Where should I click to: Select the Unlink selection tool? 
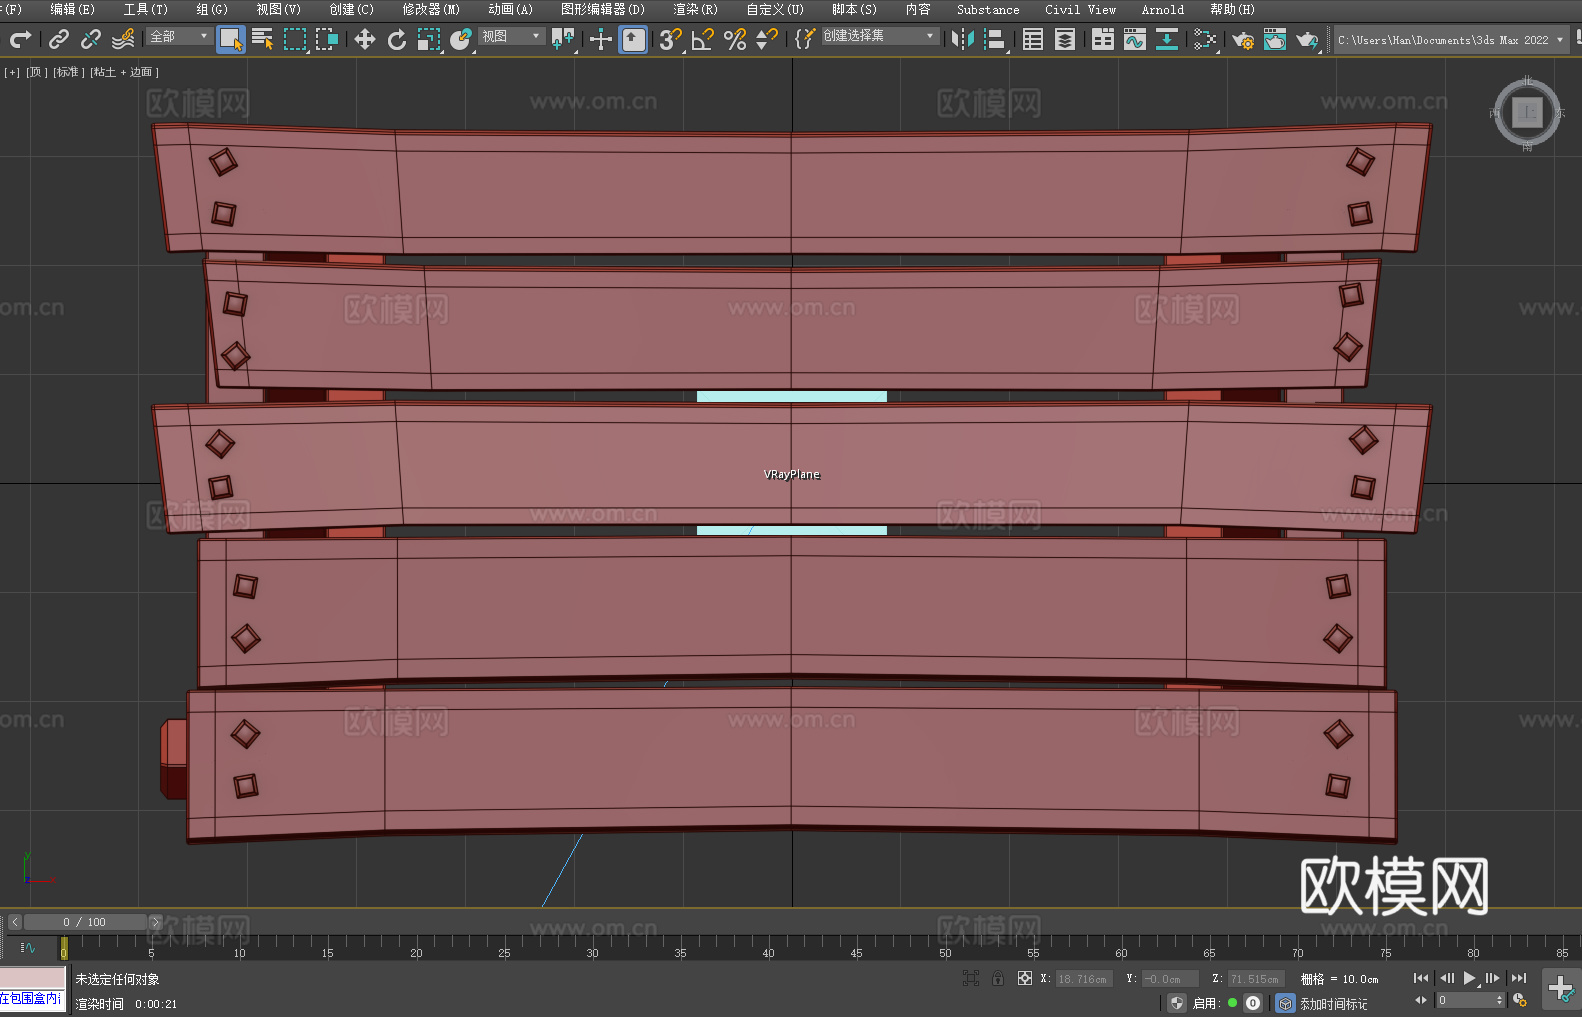[91, 39]
